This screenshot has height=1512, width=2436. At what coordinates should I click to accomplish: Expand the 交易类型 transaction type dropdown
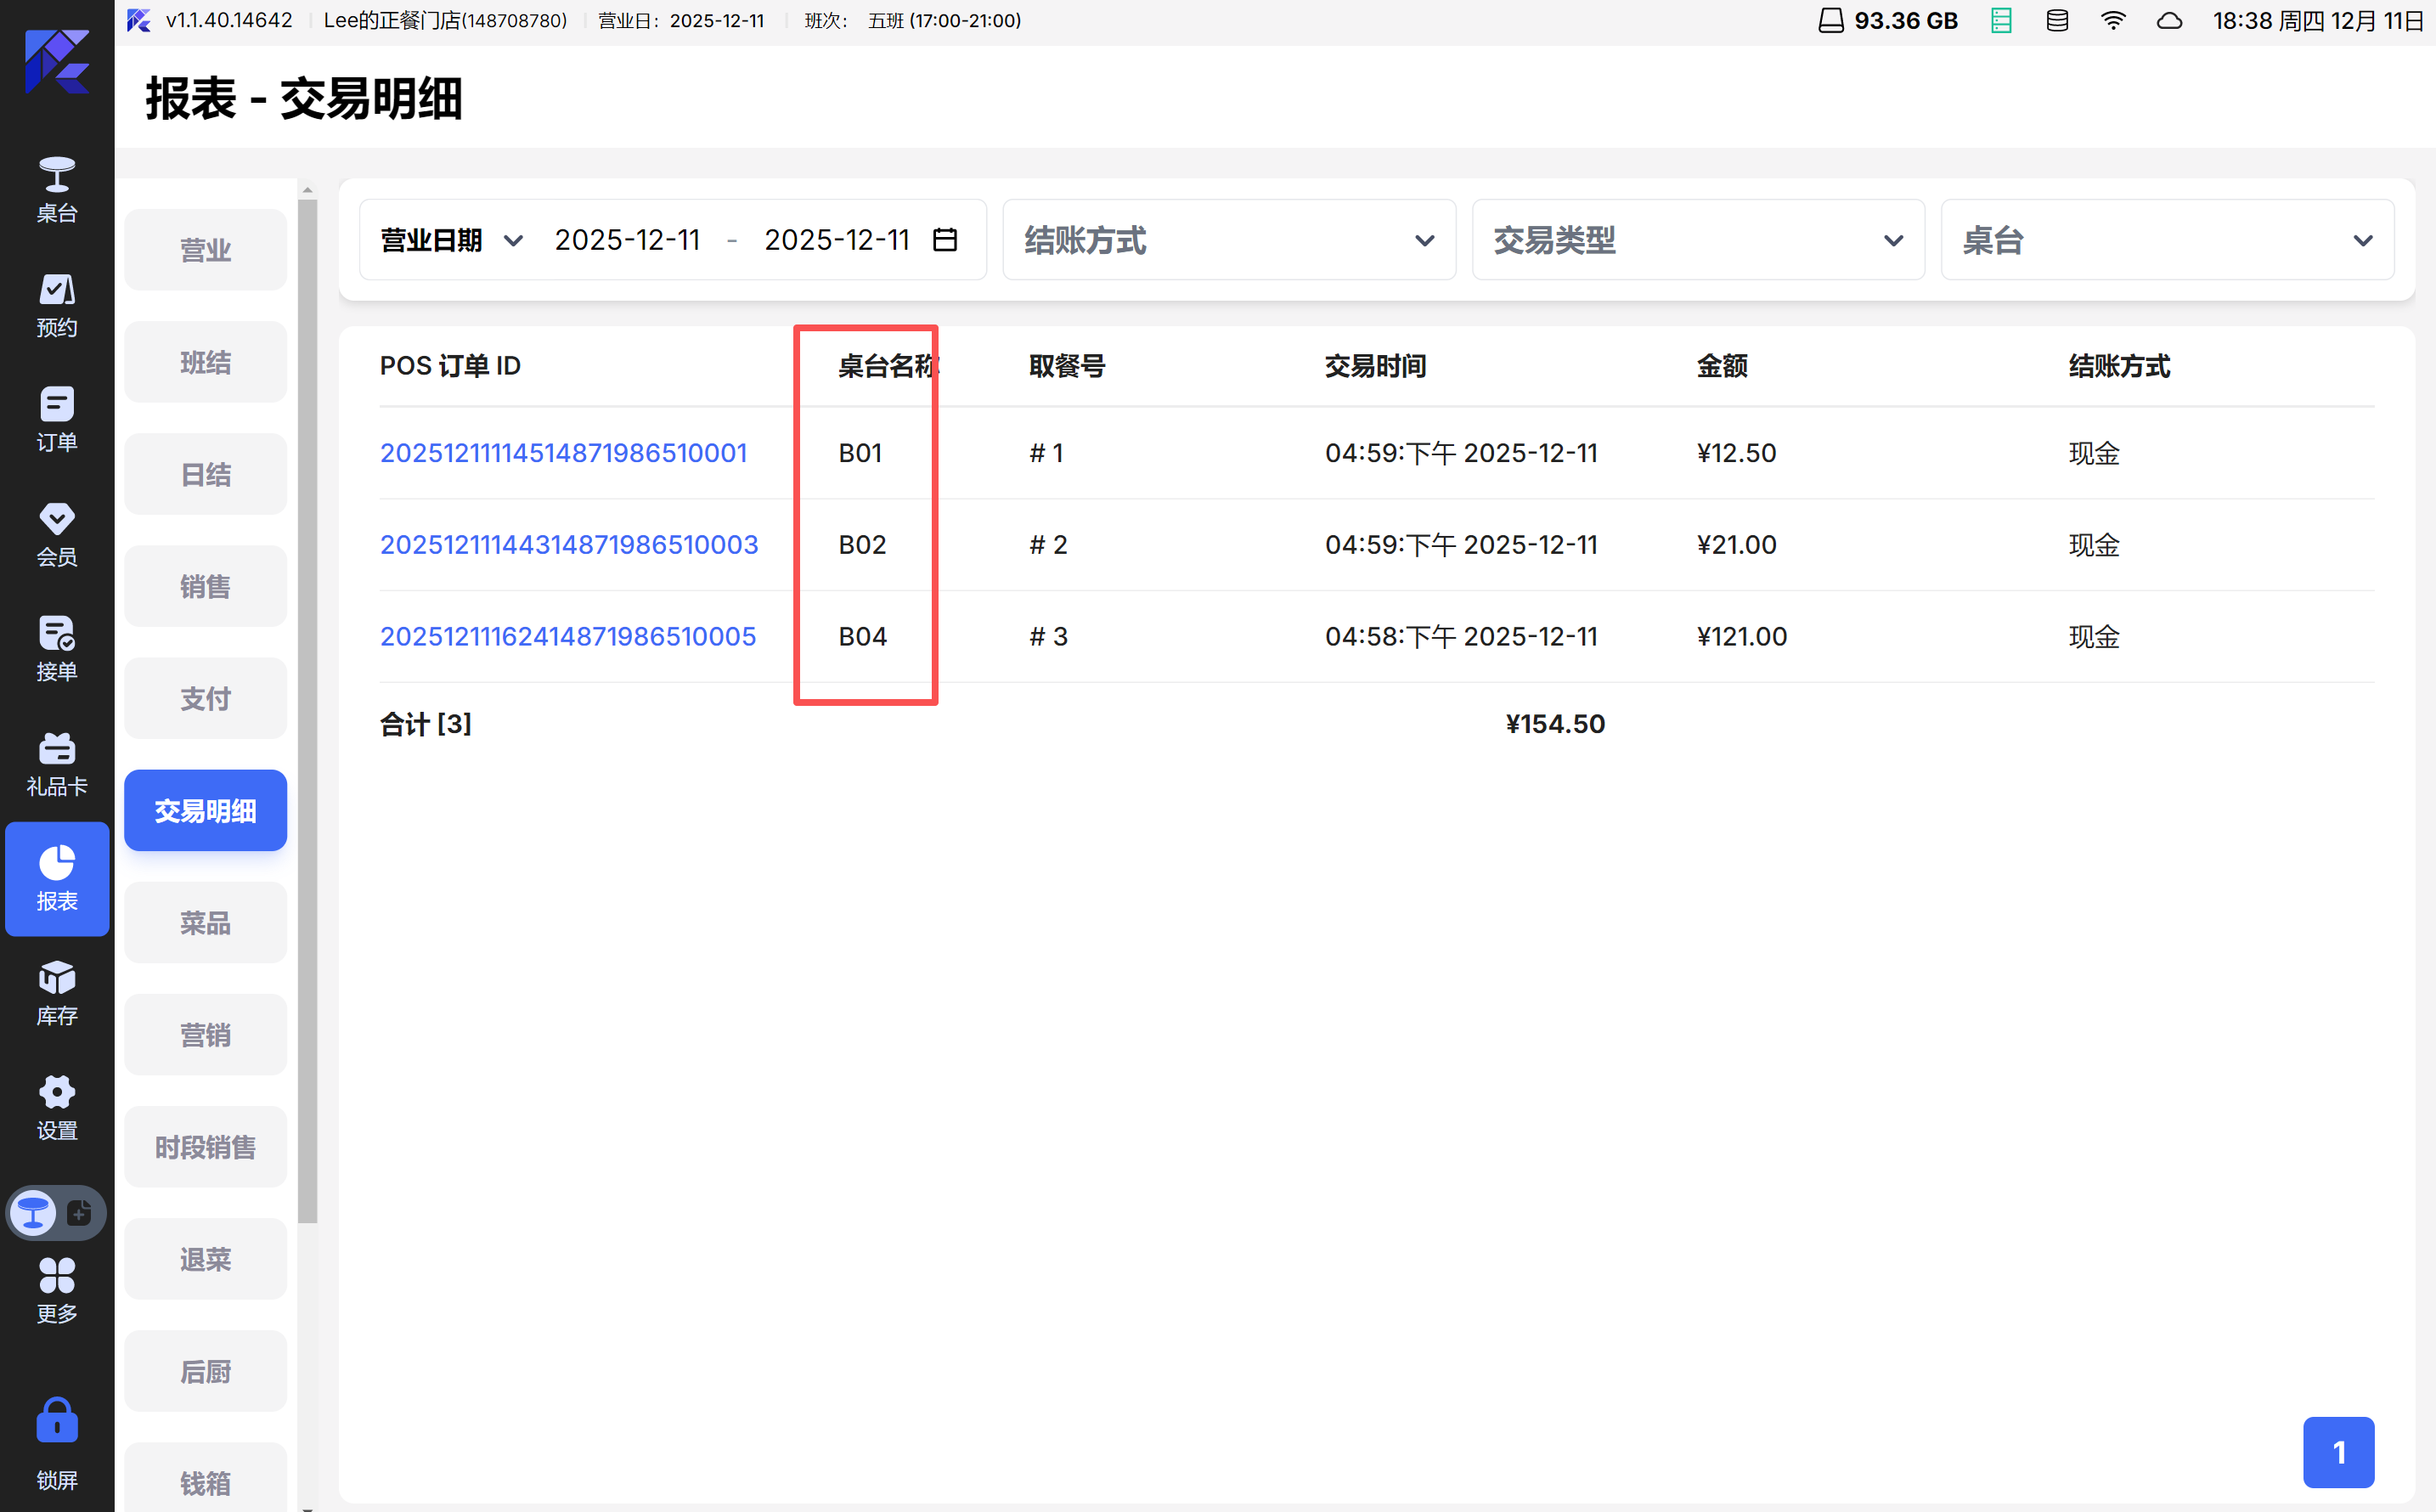[x=1697, y=240]
